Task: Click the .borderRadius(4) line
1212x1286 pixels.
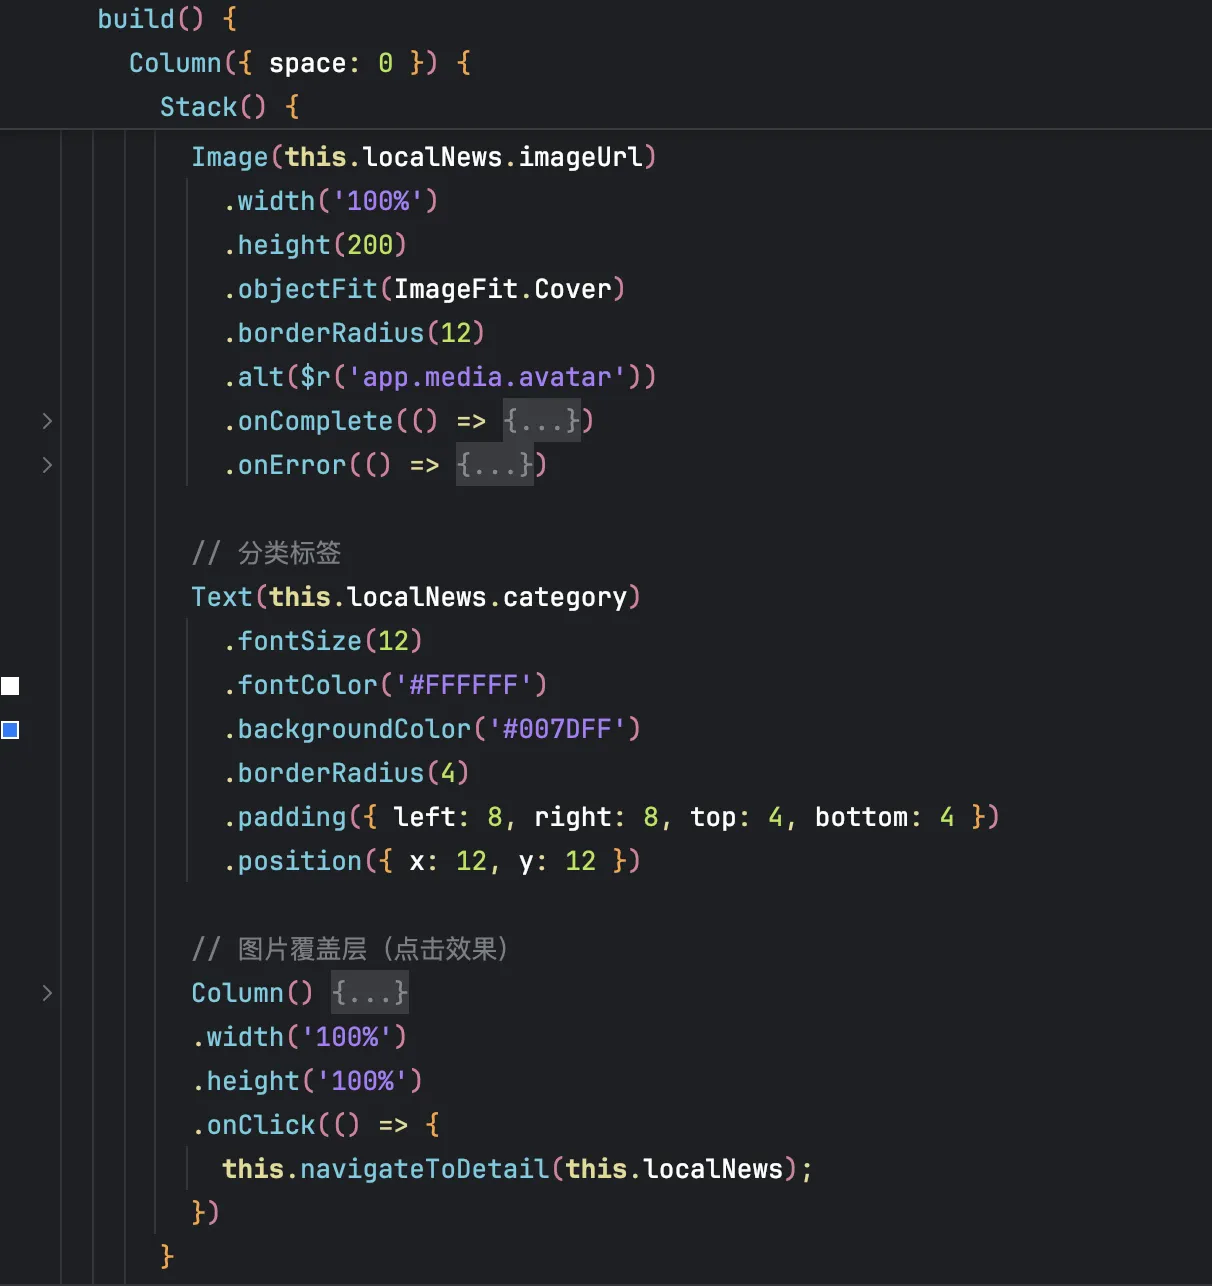Action: [x=346, y=773]
